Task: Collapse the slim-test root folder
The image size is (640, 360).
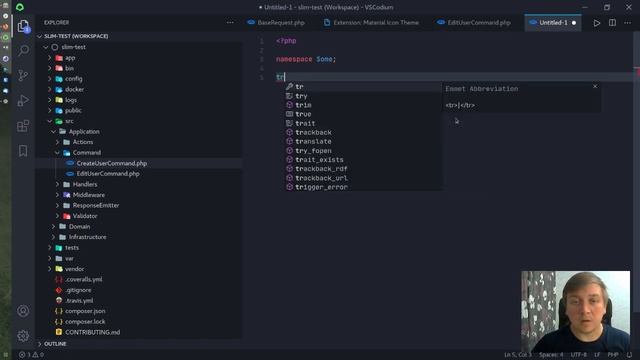Action: tap(140, 47)
